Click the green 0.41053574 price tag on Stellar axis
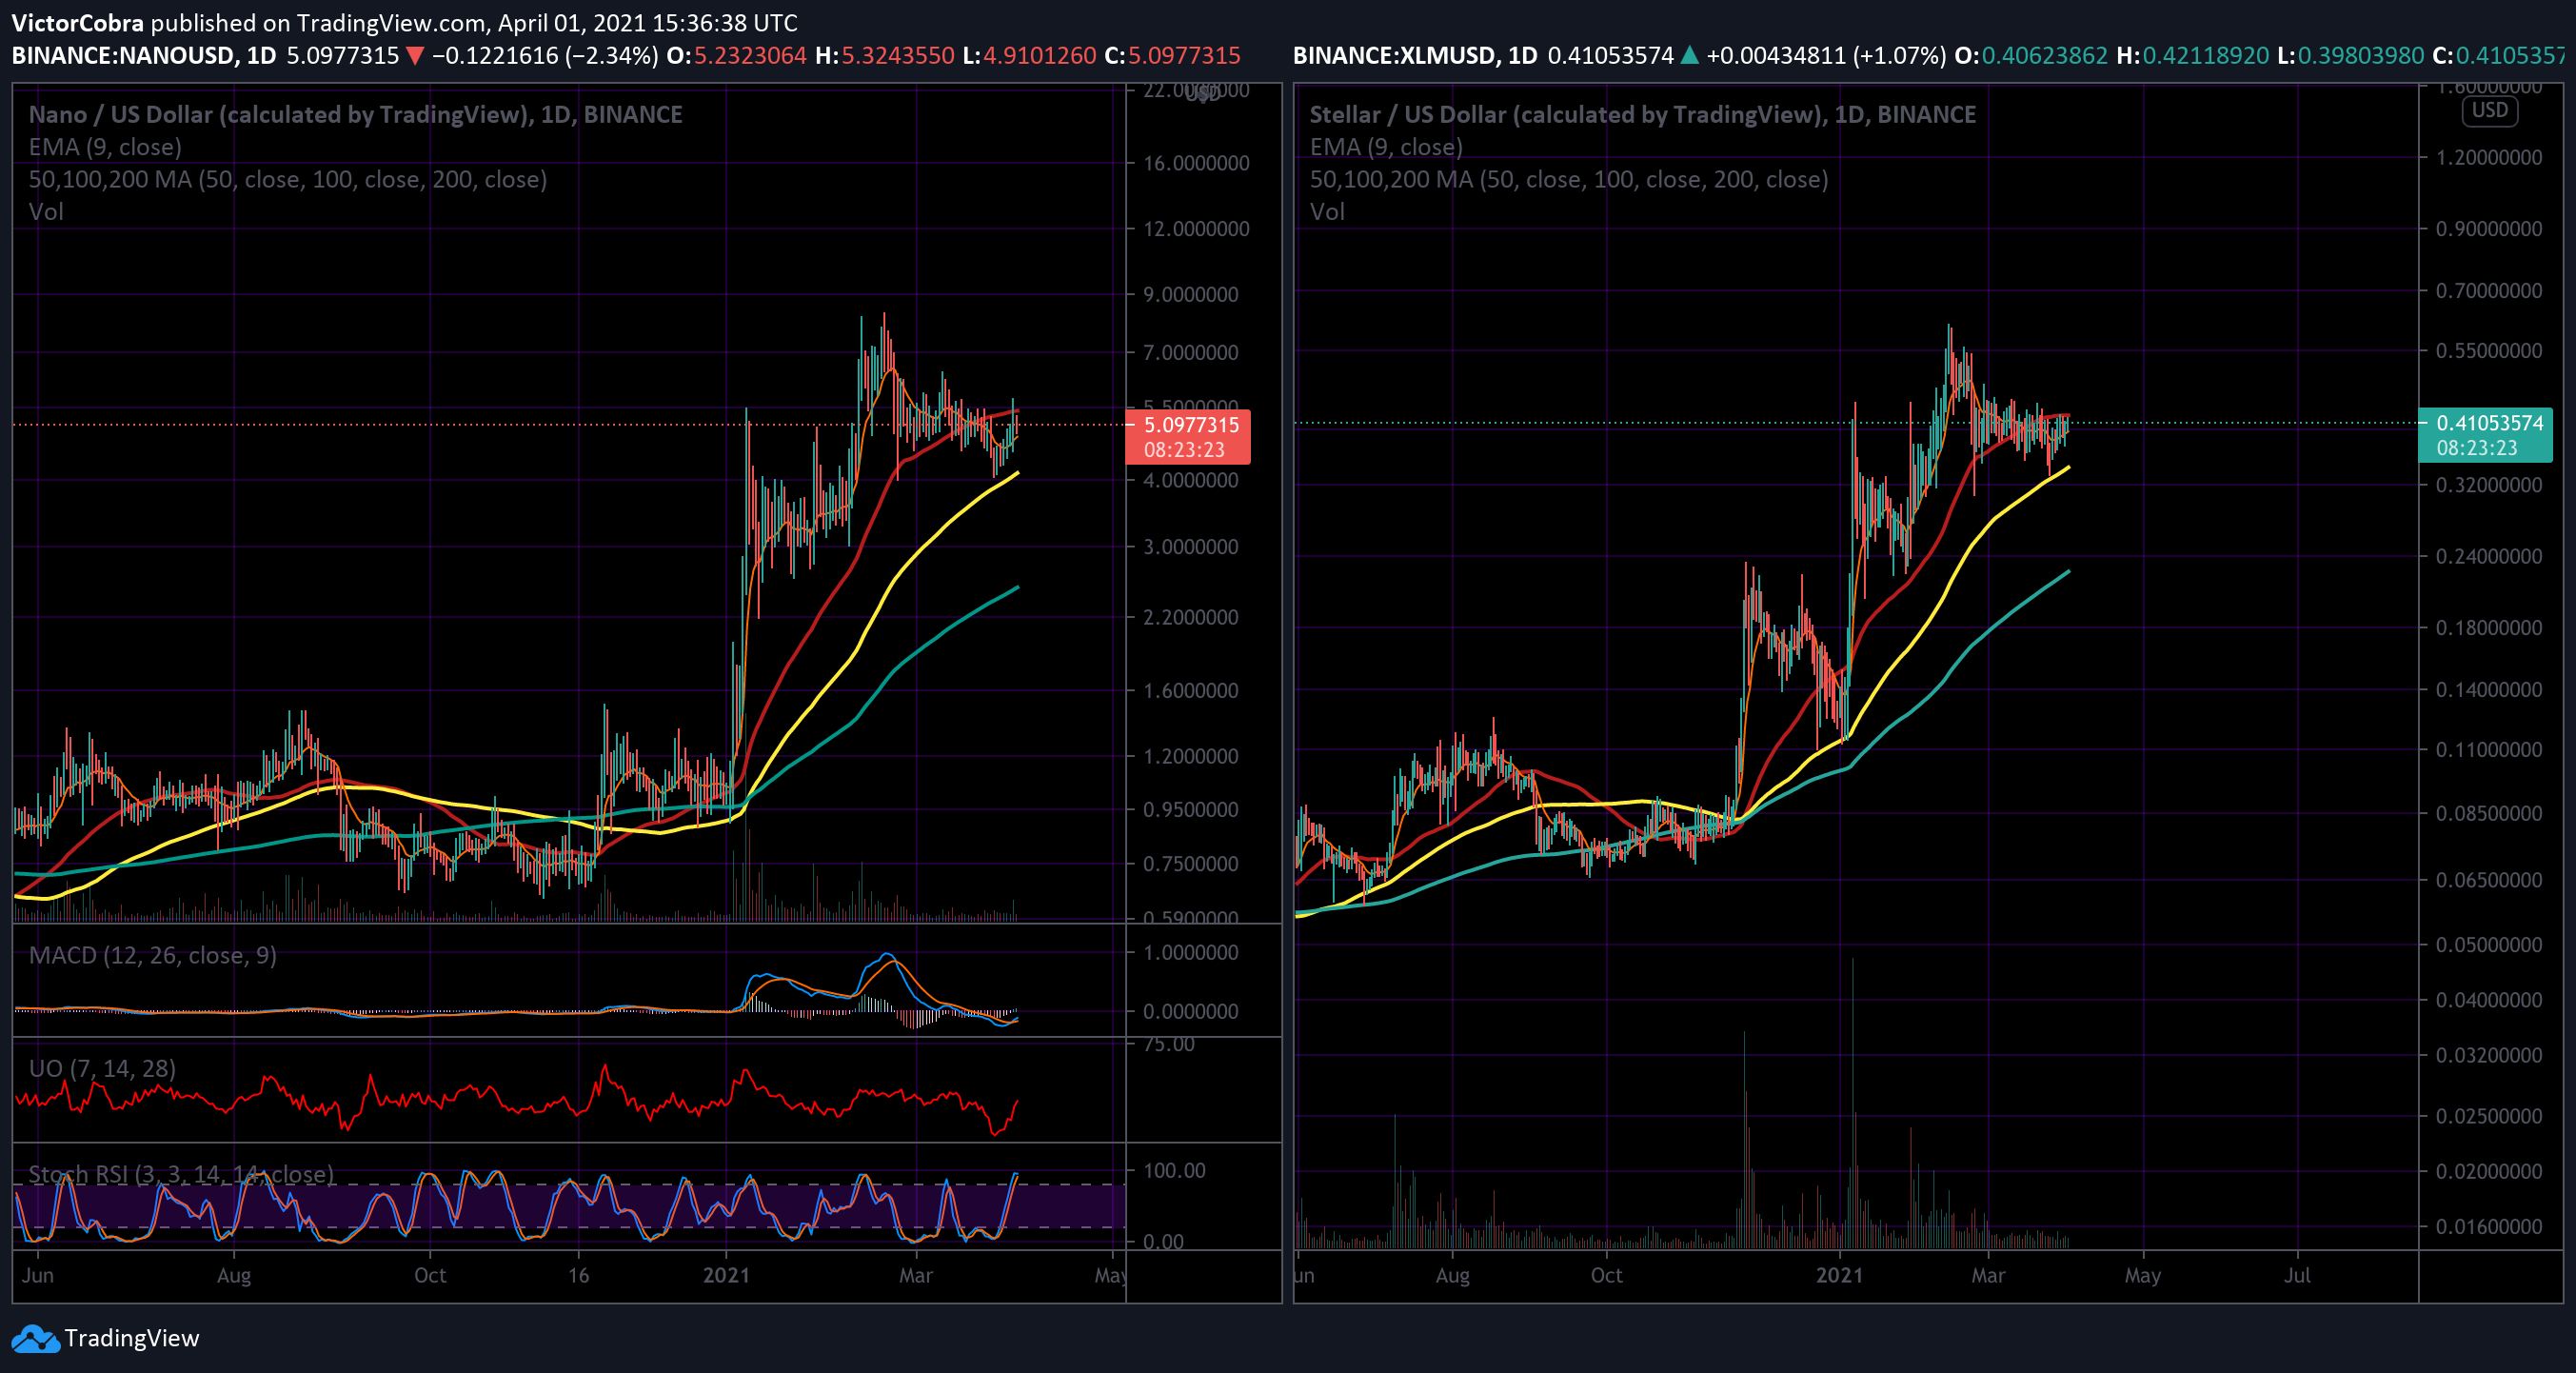 pos(2485,435)
